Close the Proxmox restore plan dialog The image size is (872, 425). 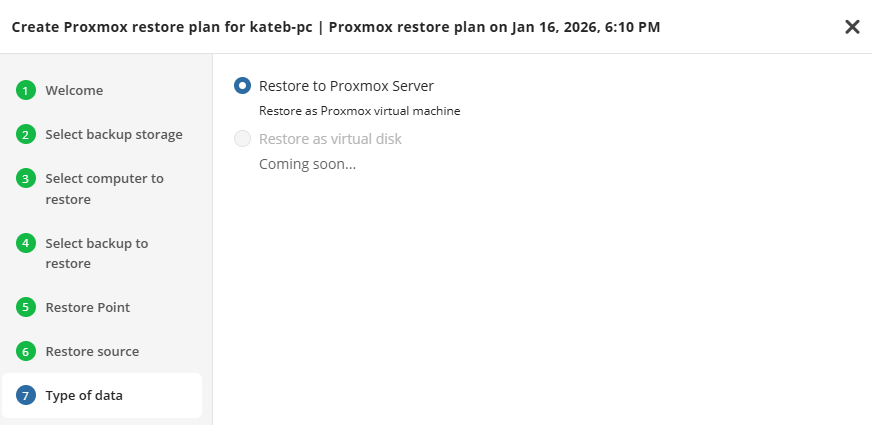pyautogui.click(x=852, y=27)
